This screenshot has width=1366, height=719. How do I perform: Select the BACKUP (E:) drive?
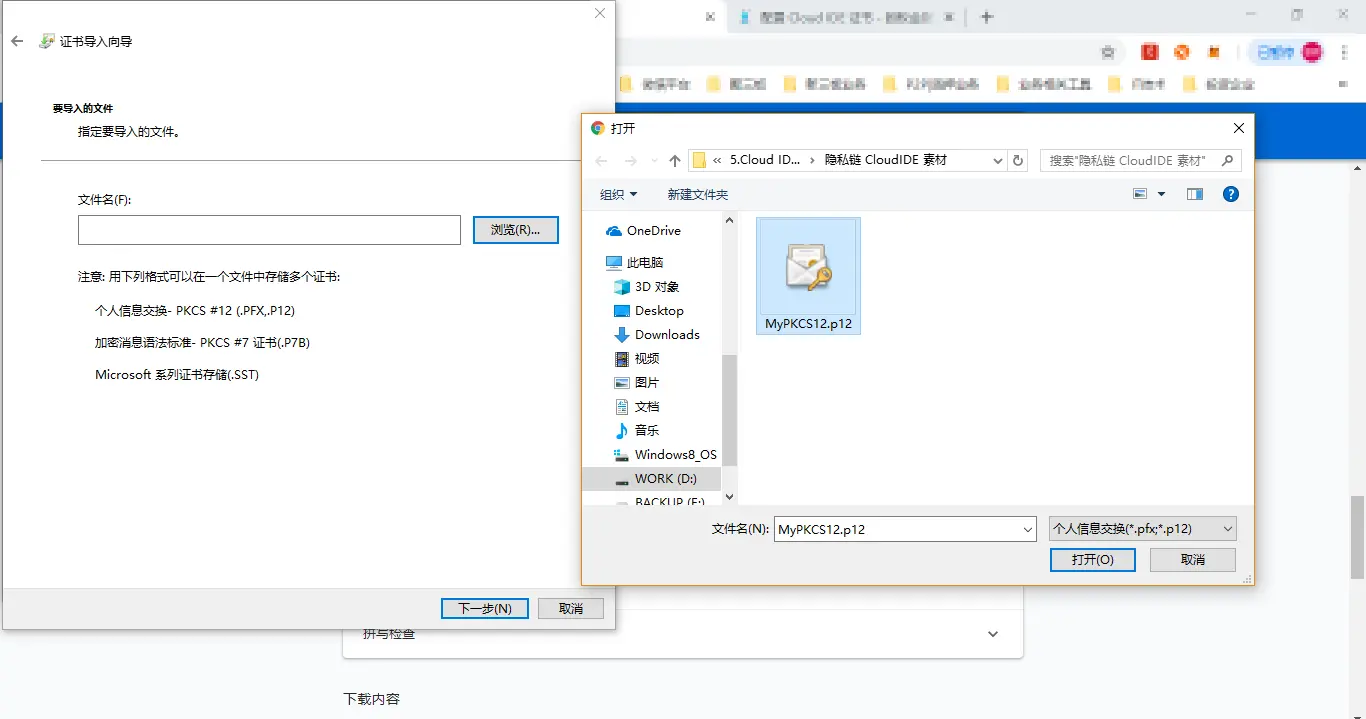[660, 500]
